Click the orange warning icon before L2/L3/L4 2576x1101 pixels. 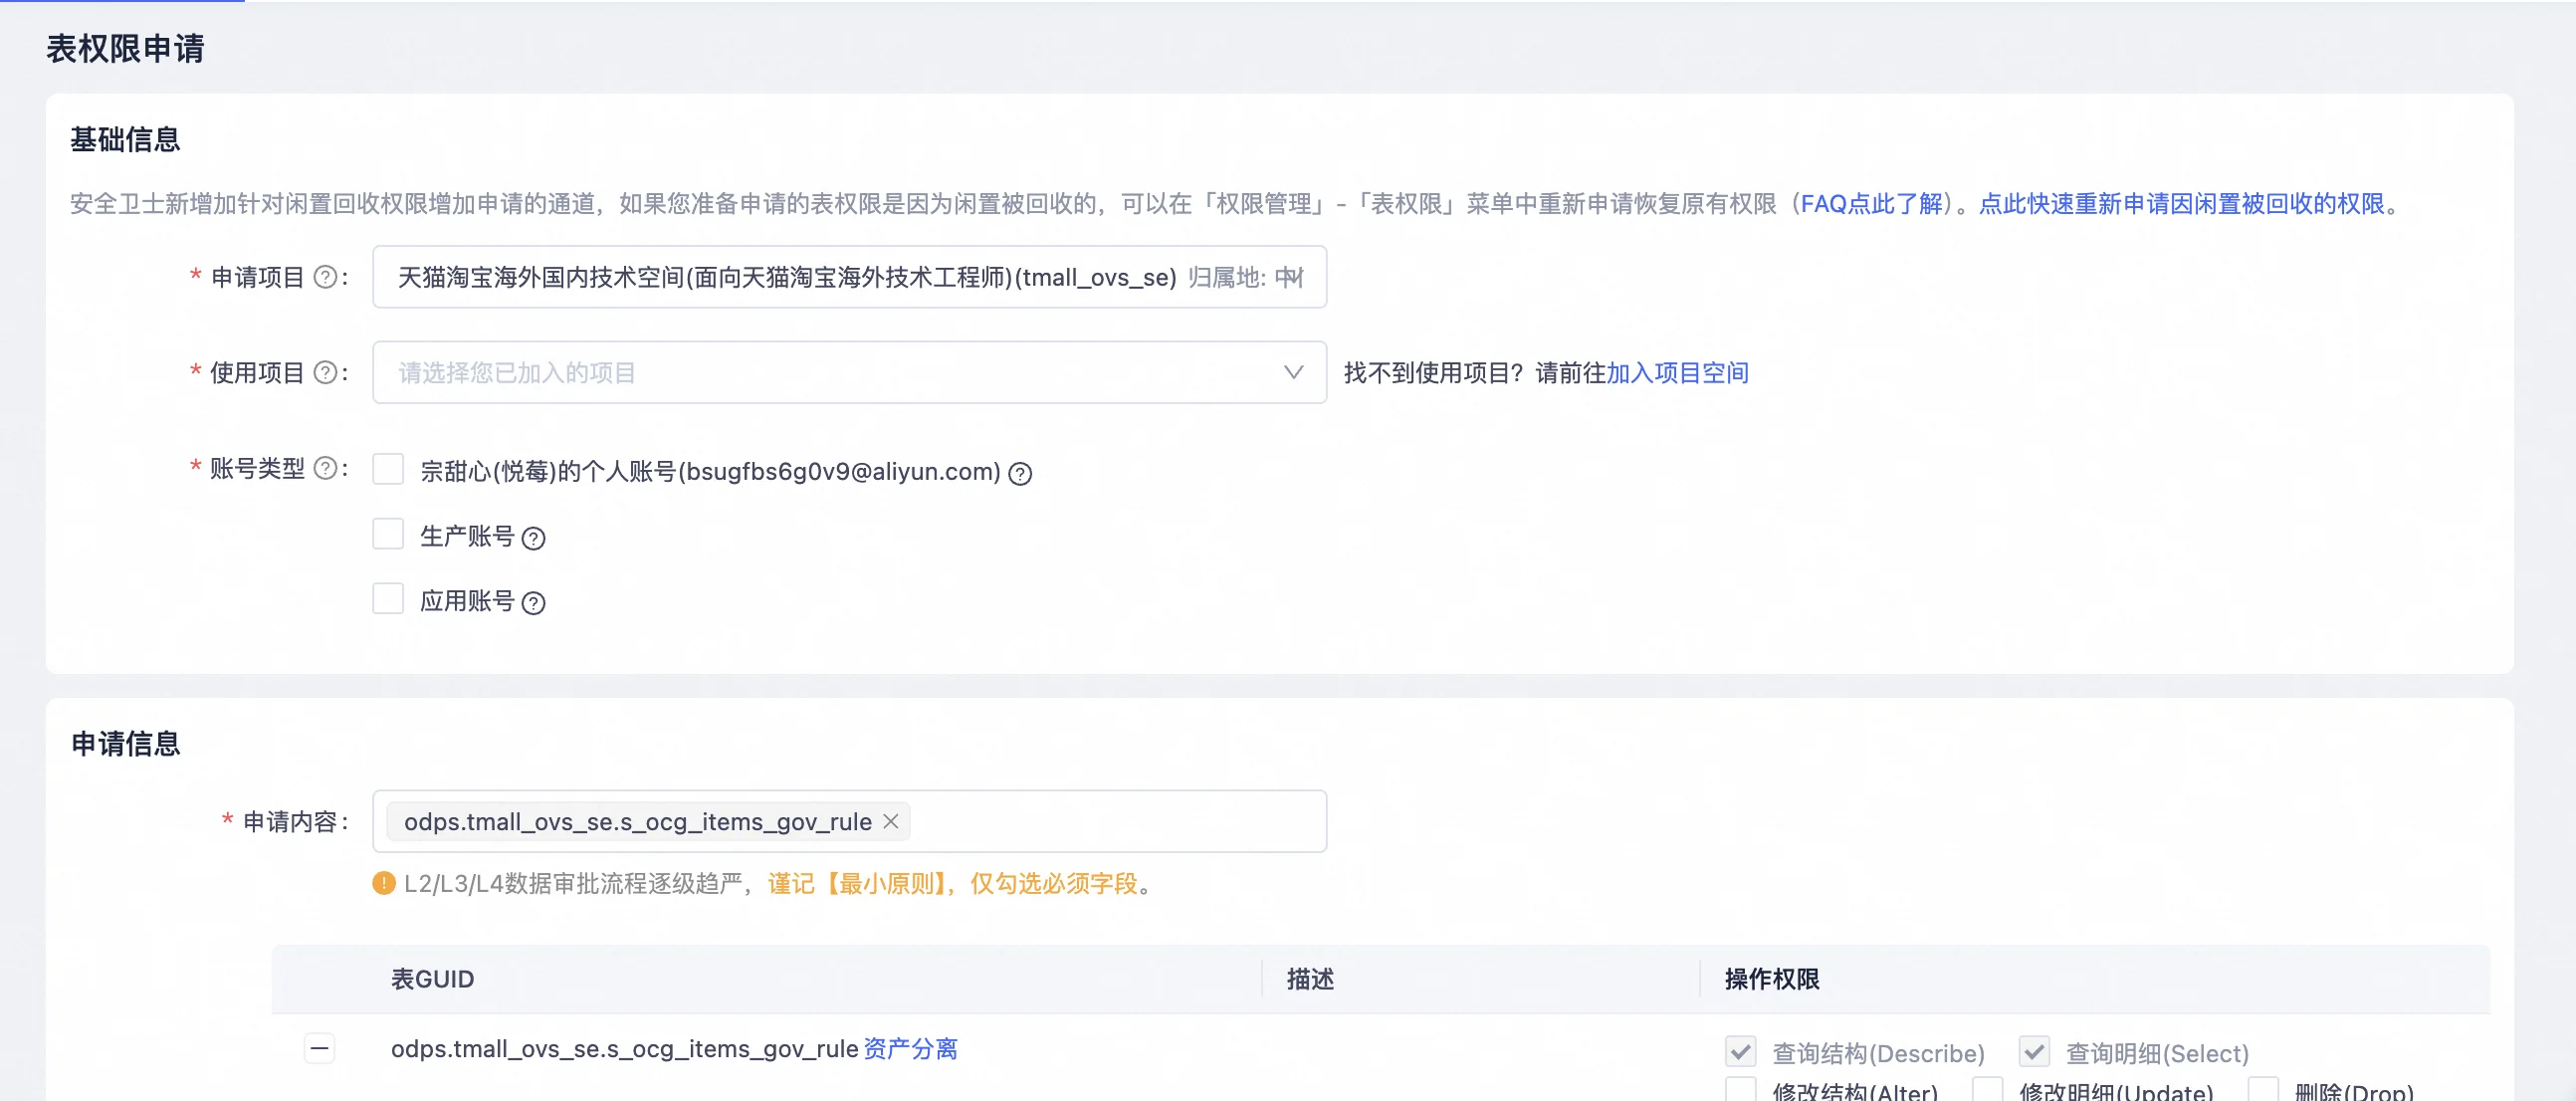pos(384,883)
